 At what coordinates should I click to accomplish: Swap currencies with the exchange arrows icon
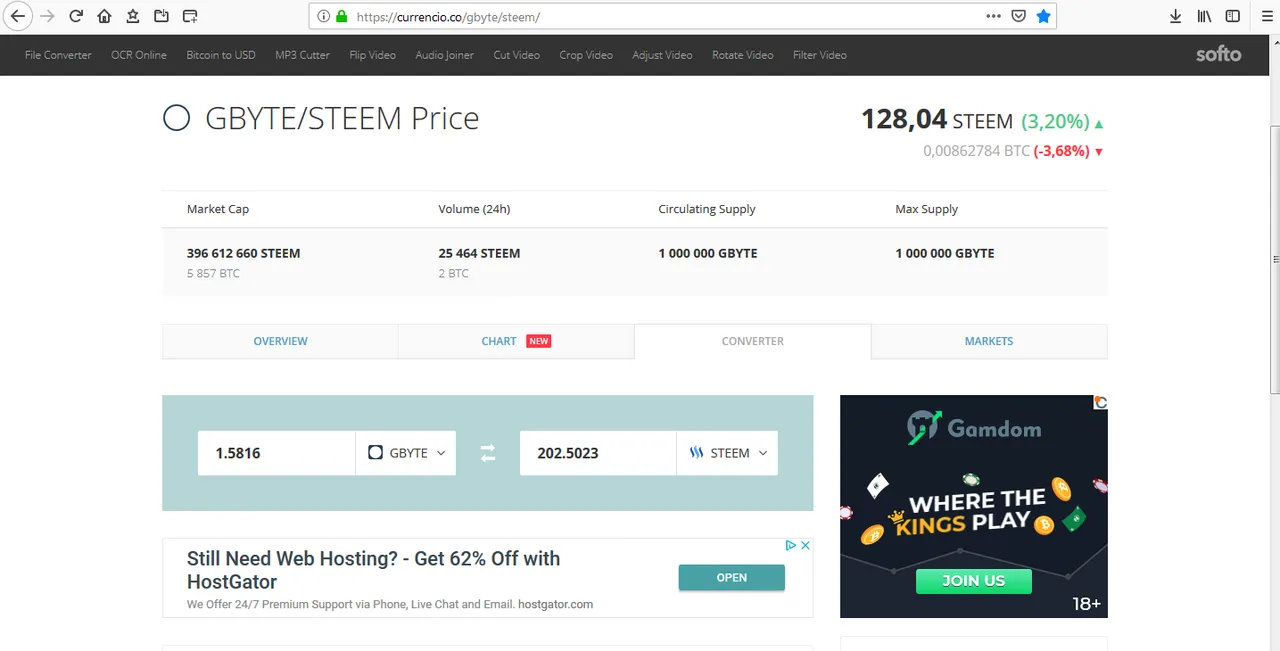pyautogui.click(x=488, y=453)
